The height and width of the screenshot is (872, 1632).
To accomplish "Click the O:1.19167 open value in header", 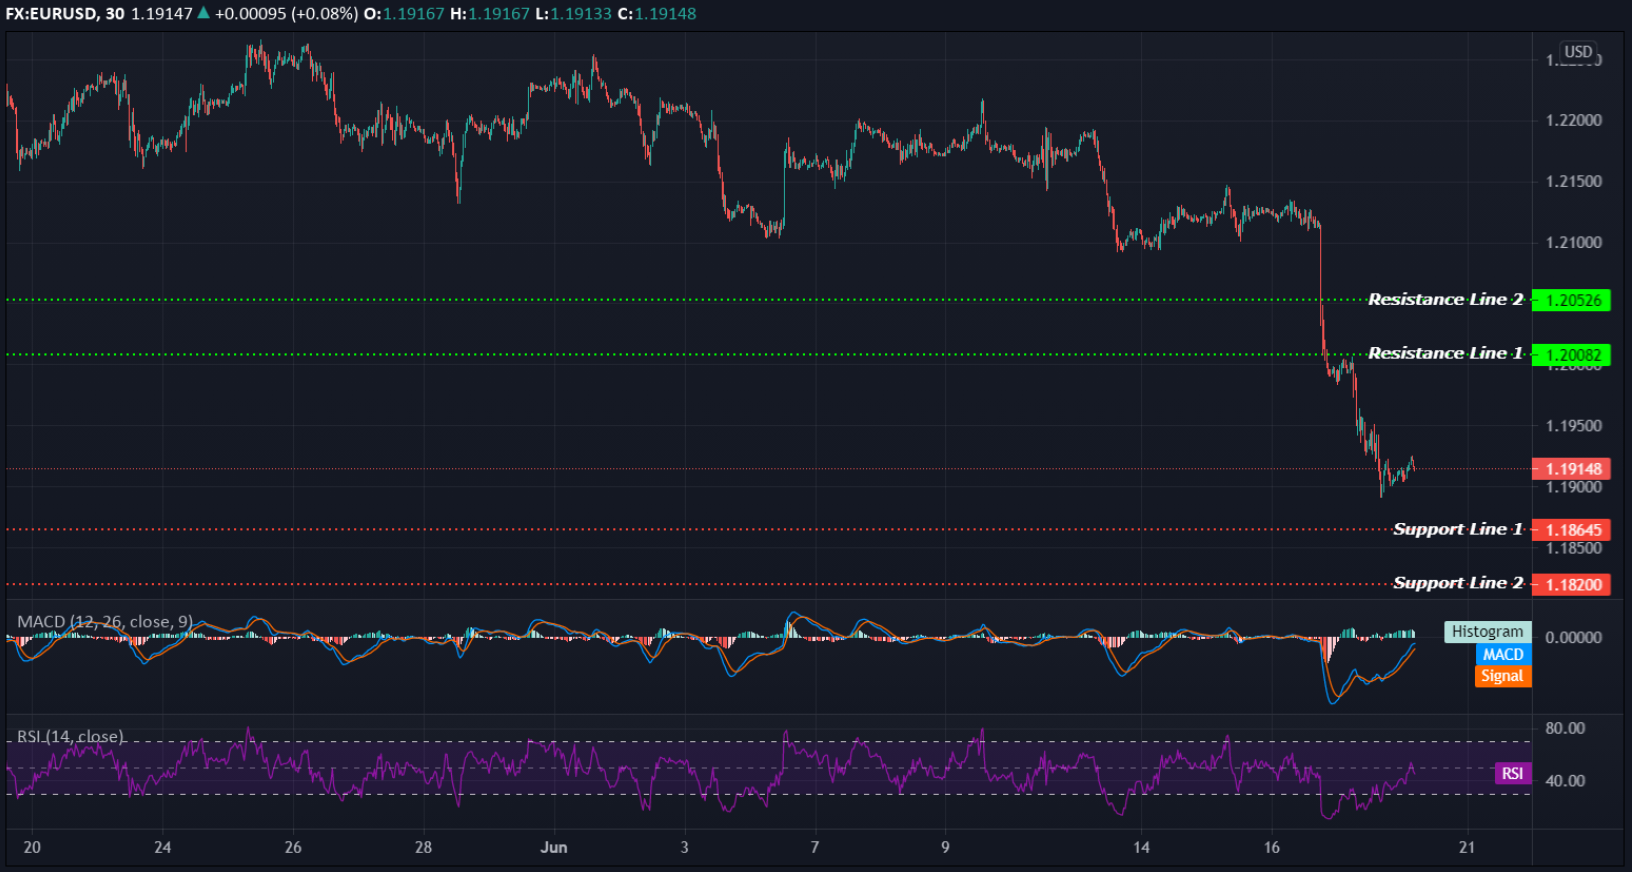I will [x=403, y=14].
